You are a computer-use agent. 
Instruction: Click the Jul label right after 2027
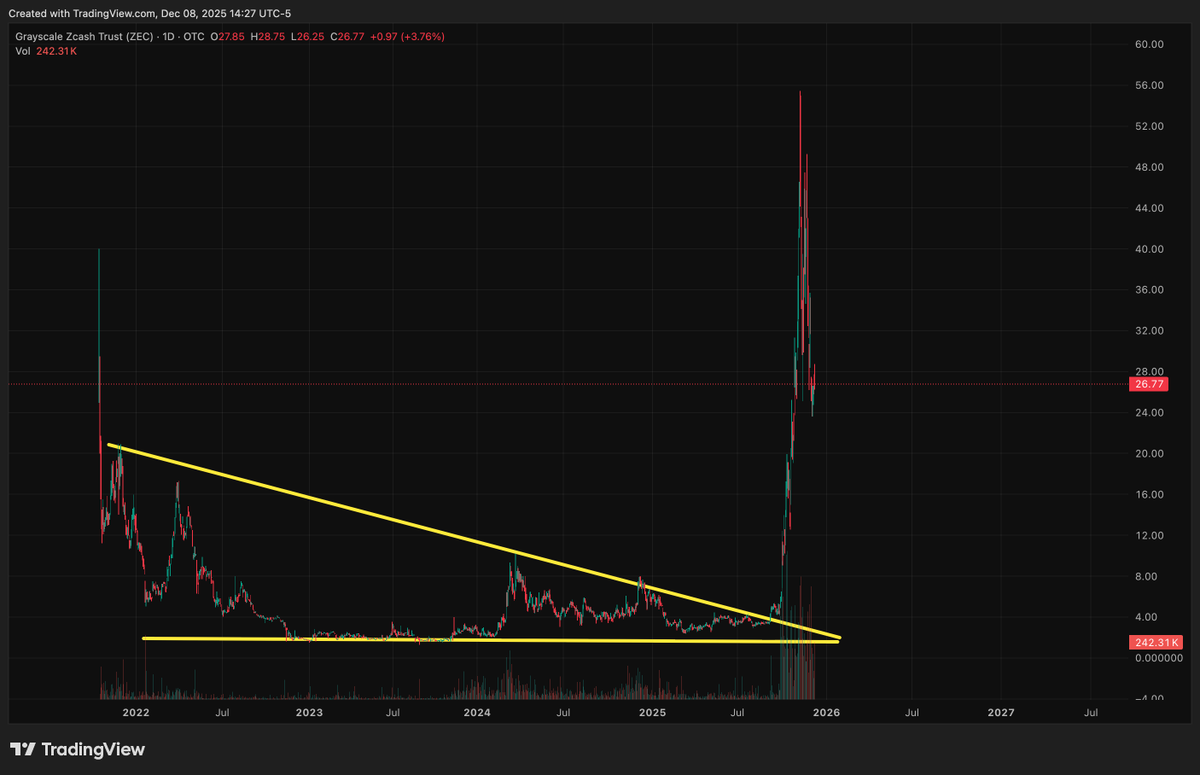coord(1091,712)
